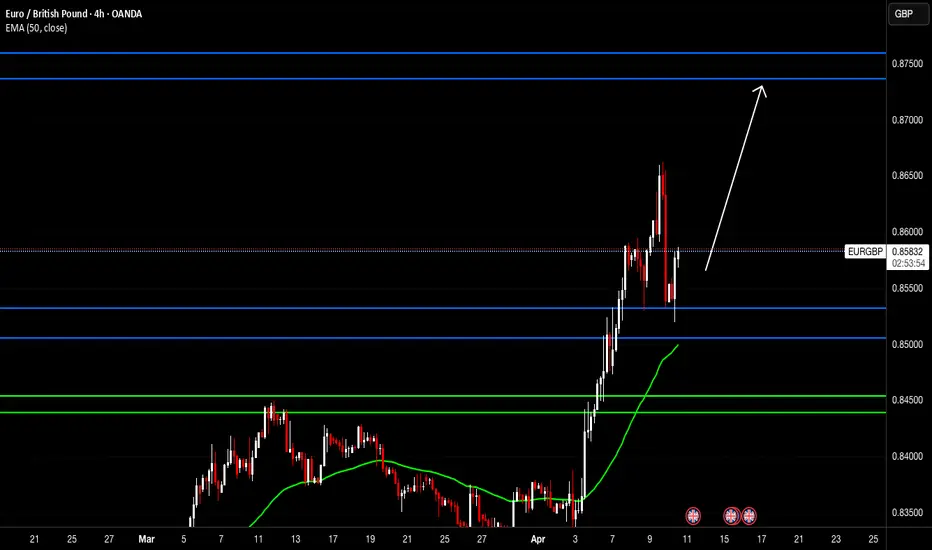Click the 19 date label on time axis
The height and width of the screenshot is (550, 932).
click(x=370, y=539)
